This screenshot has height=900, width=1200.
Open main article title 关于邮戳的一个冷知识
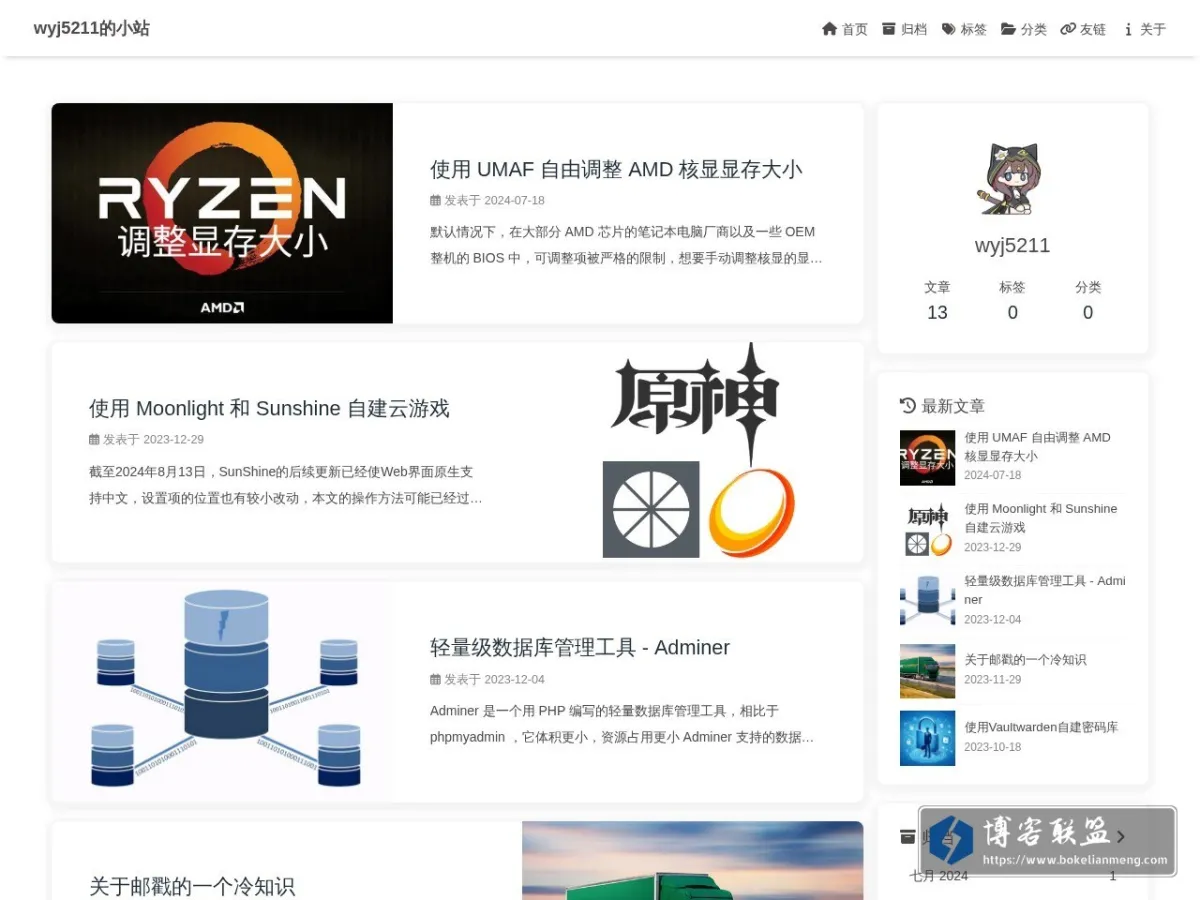192,886
